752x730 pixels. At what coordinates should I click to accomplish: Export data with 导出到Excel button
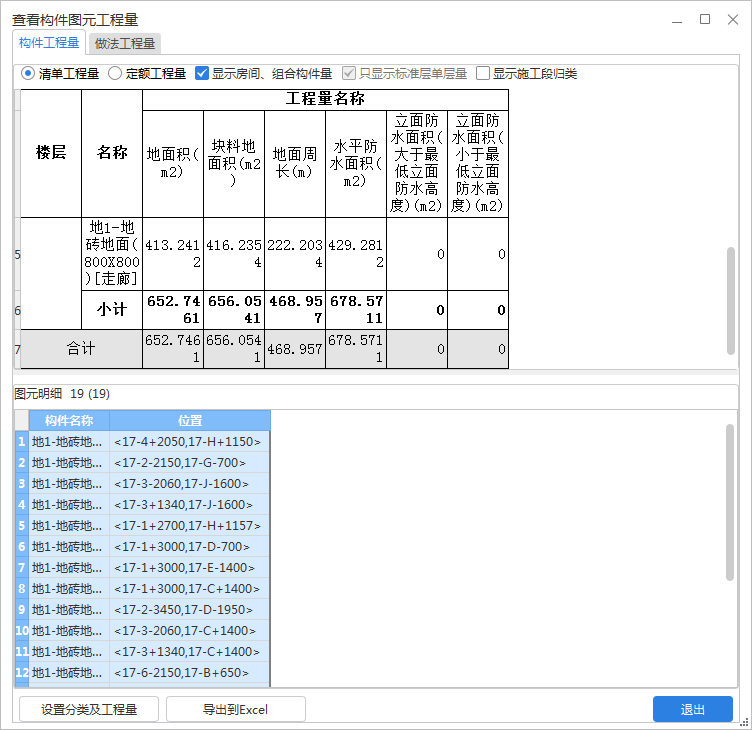click(235, 709)
